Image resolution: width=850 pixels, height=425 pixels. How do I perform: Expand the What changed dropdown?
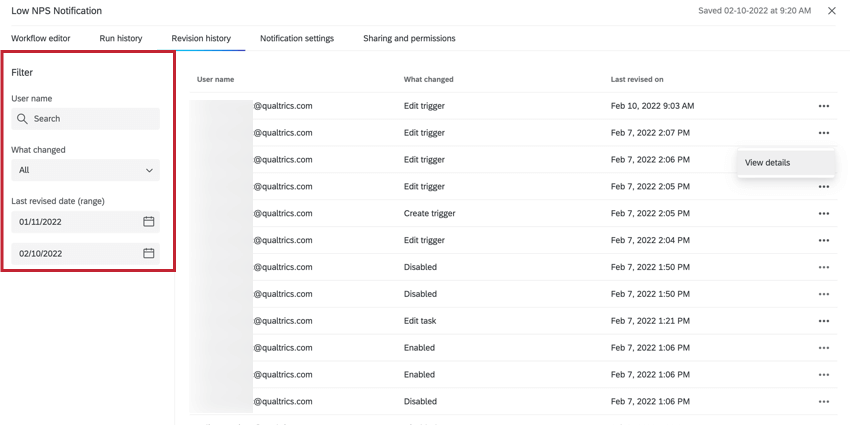[86, 170]
